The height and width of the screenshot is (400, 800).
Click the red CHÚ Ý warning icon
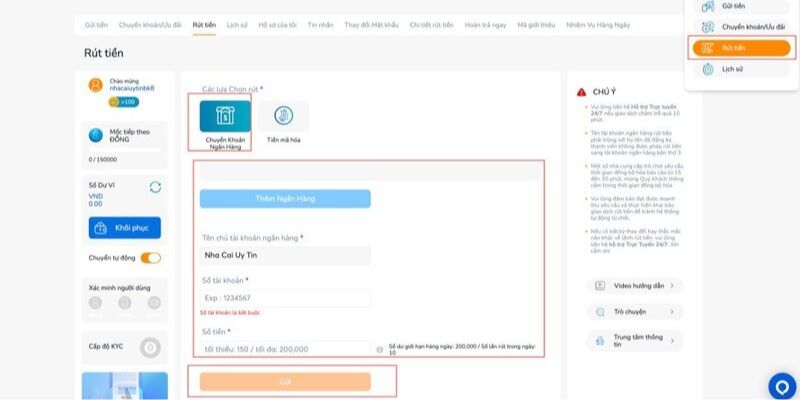click(582, 92)
